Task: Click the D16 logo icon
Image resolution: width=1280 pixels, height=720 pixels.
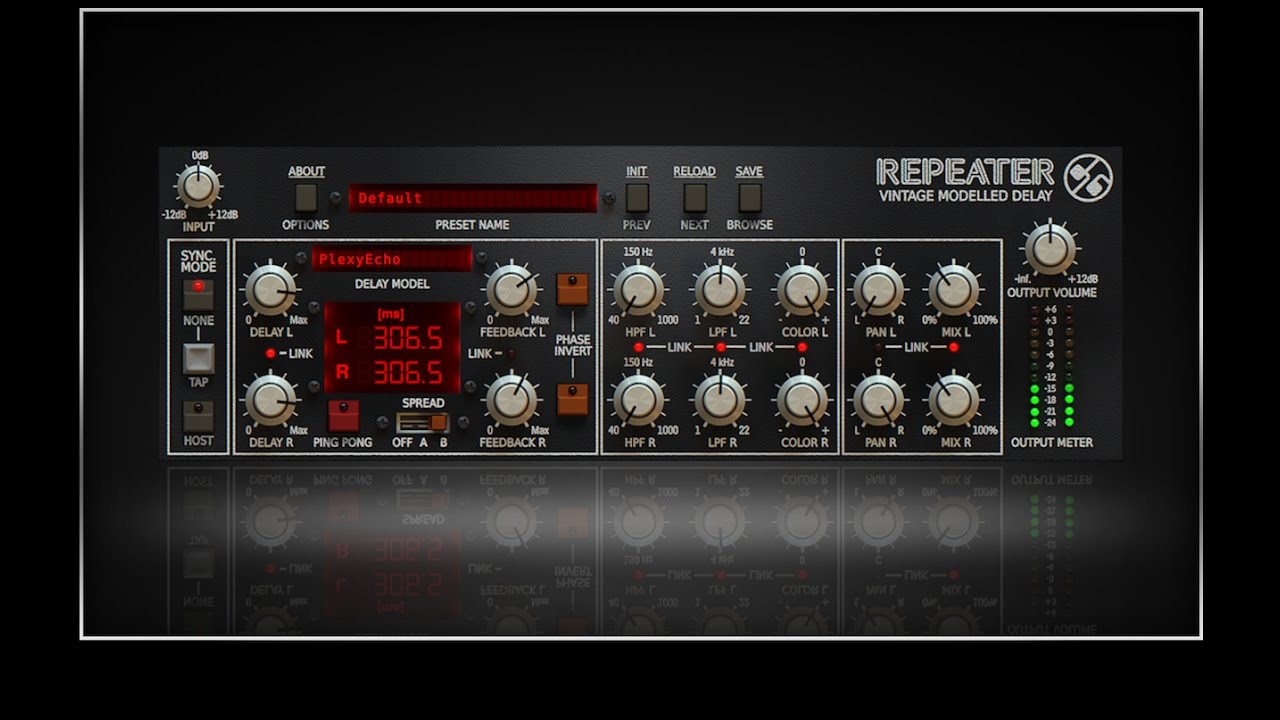Action: 1088,178
